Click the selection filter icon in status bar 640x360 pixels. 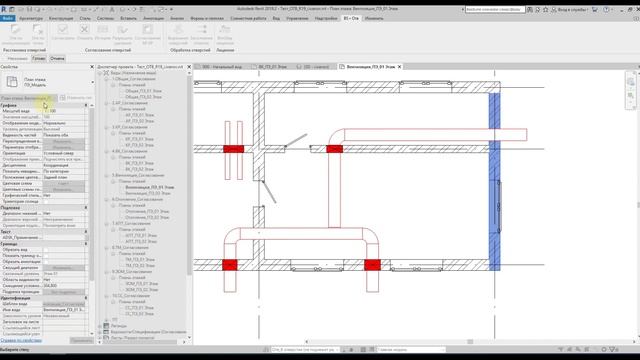coord(612,349)
